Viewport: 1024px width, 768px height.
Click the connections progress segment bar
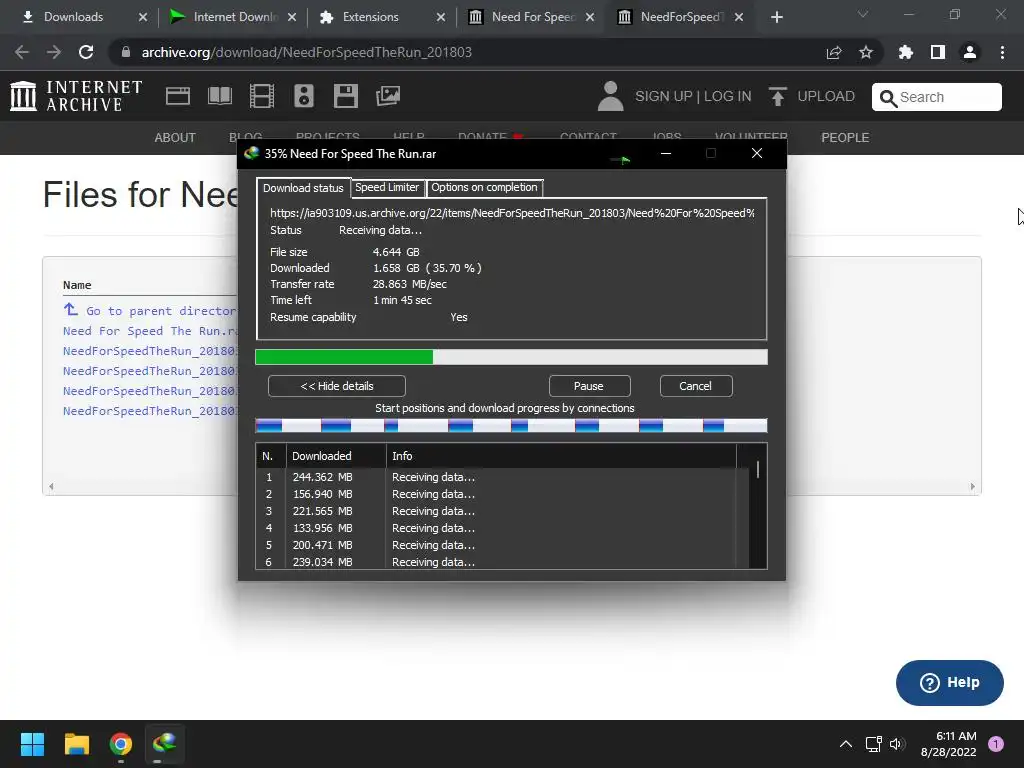(x=511, y=426)
